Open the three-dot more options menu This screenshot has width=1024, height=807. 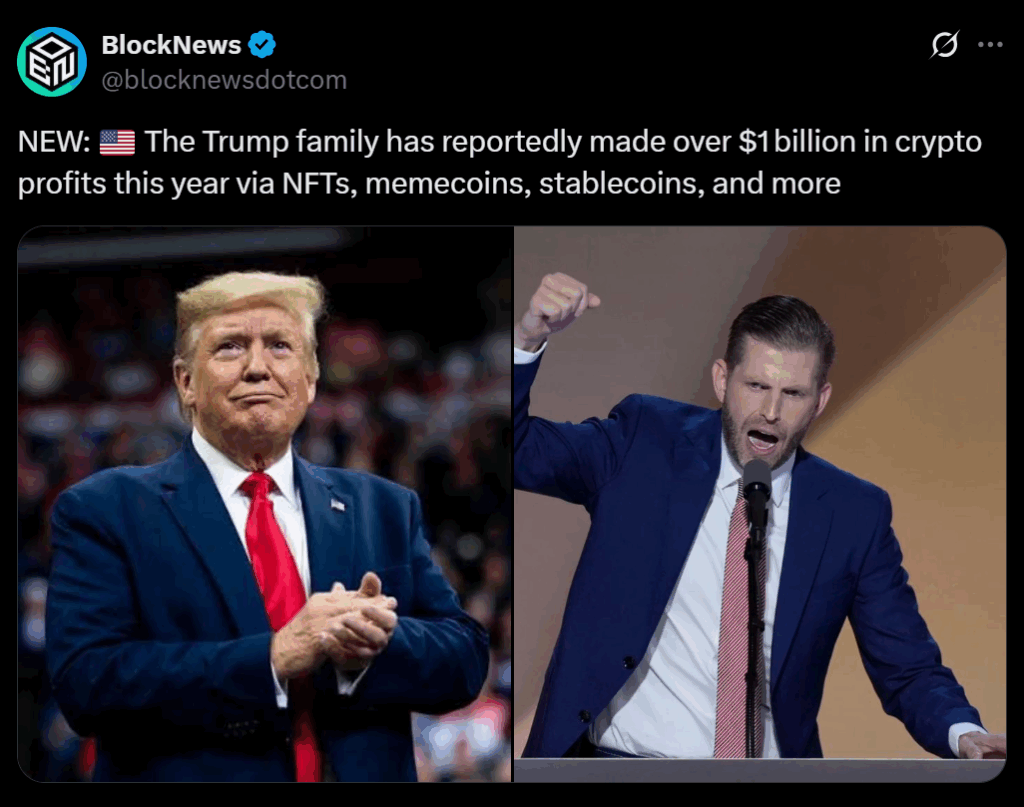pos(990,45)
